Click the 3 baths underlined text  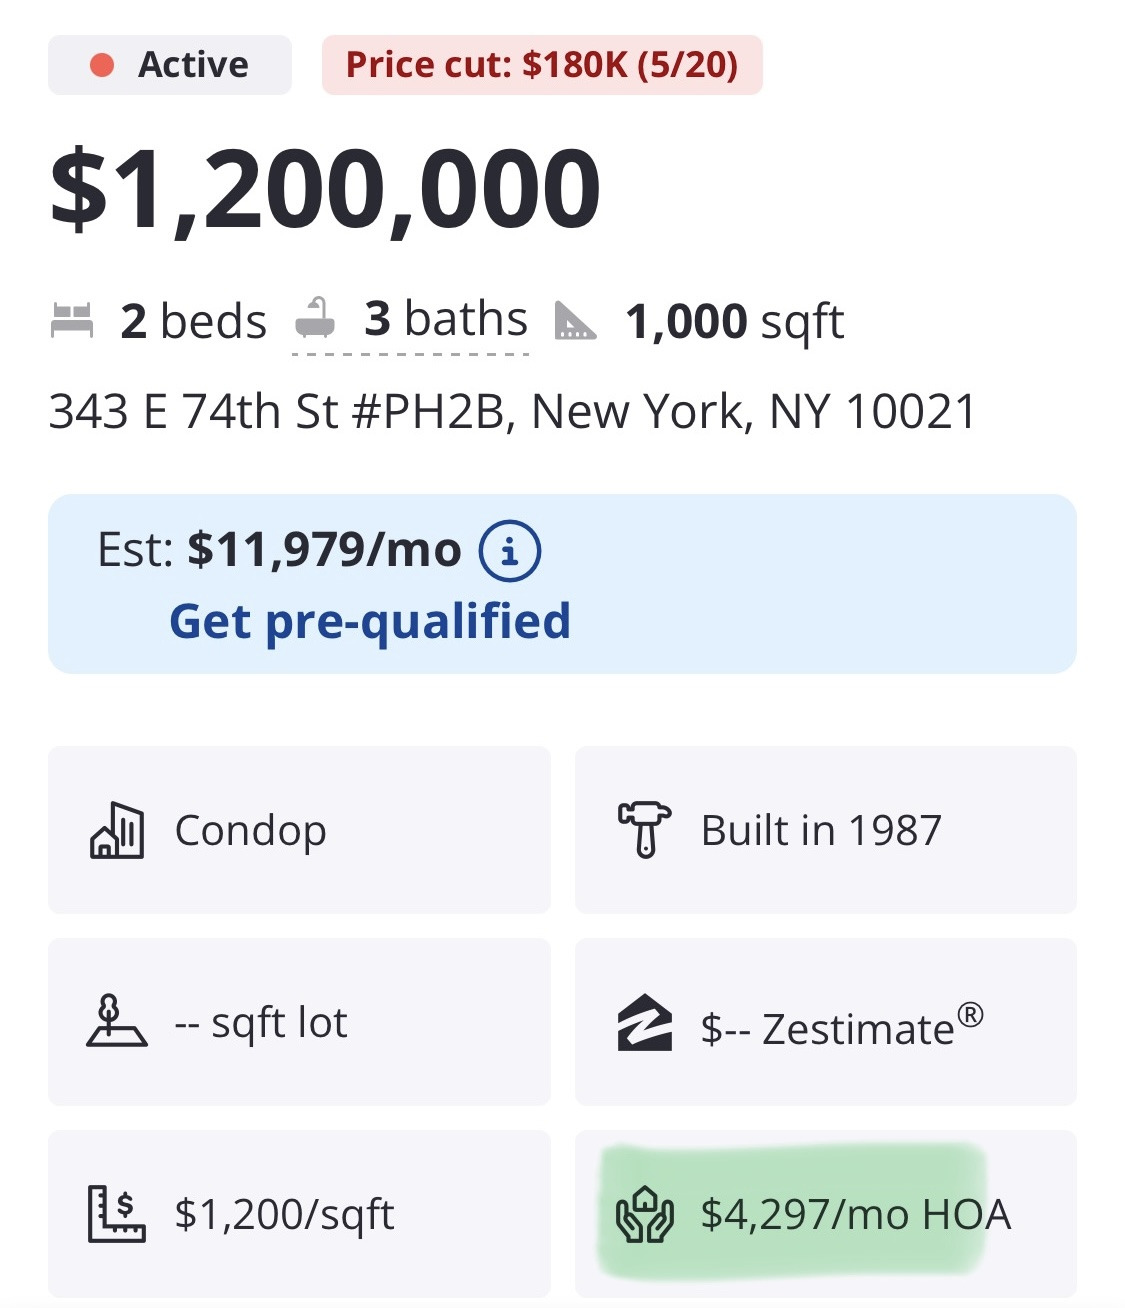pyautogui.click(x=445, y=320)
